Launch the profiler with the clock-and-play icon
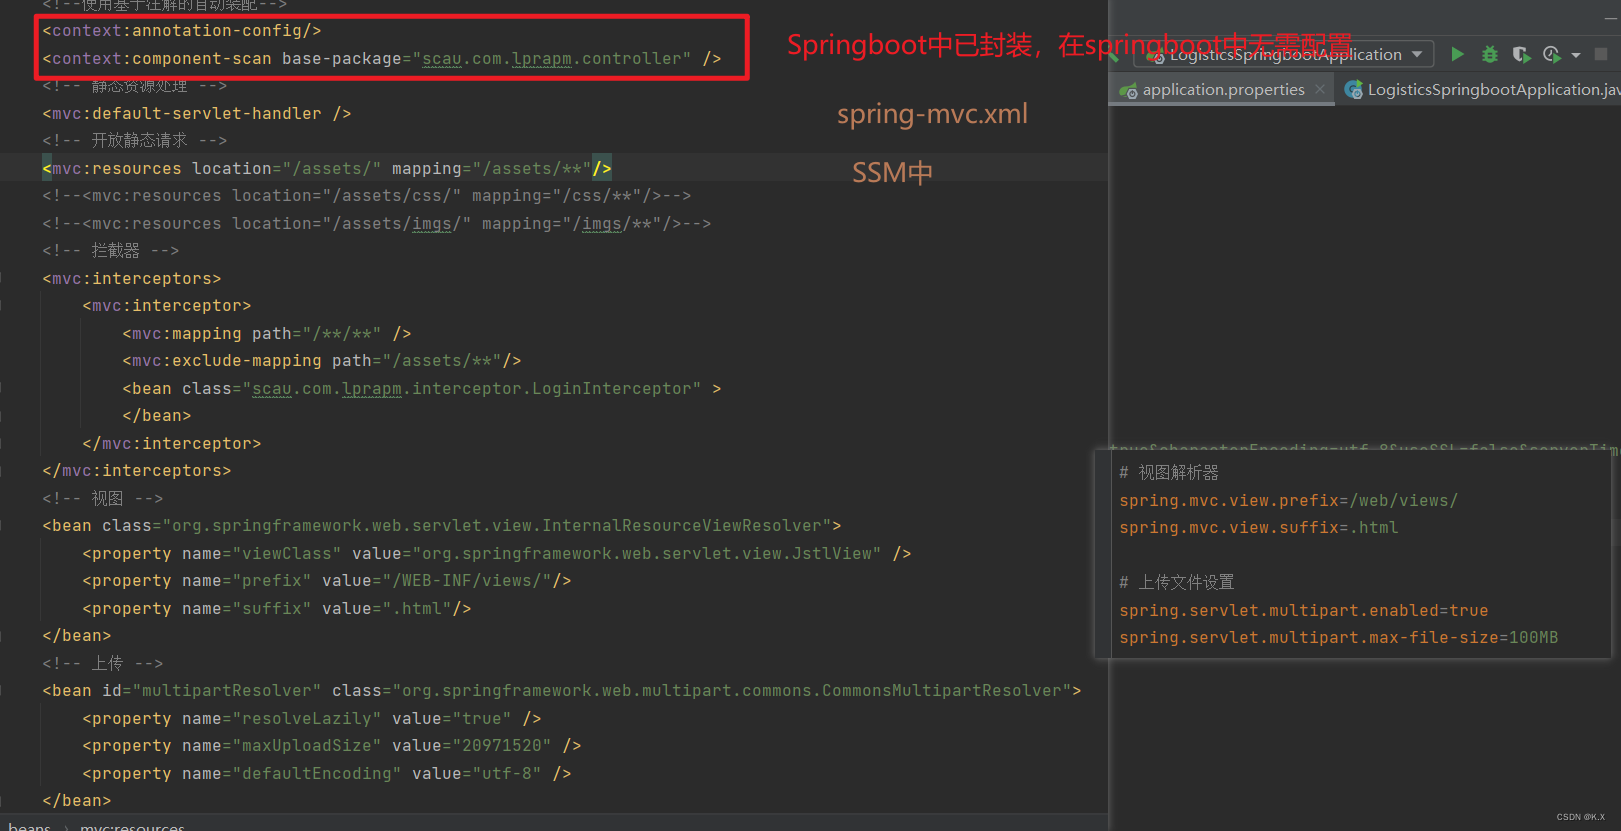The image size is (1621, 831). (x=1551, y=54)
